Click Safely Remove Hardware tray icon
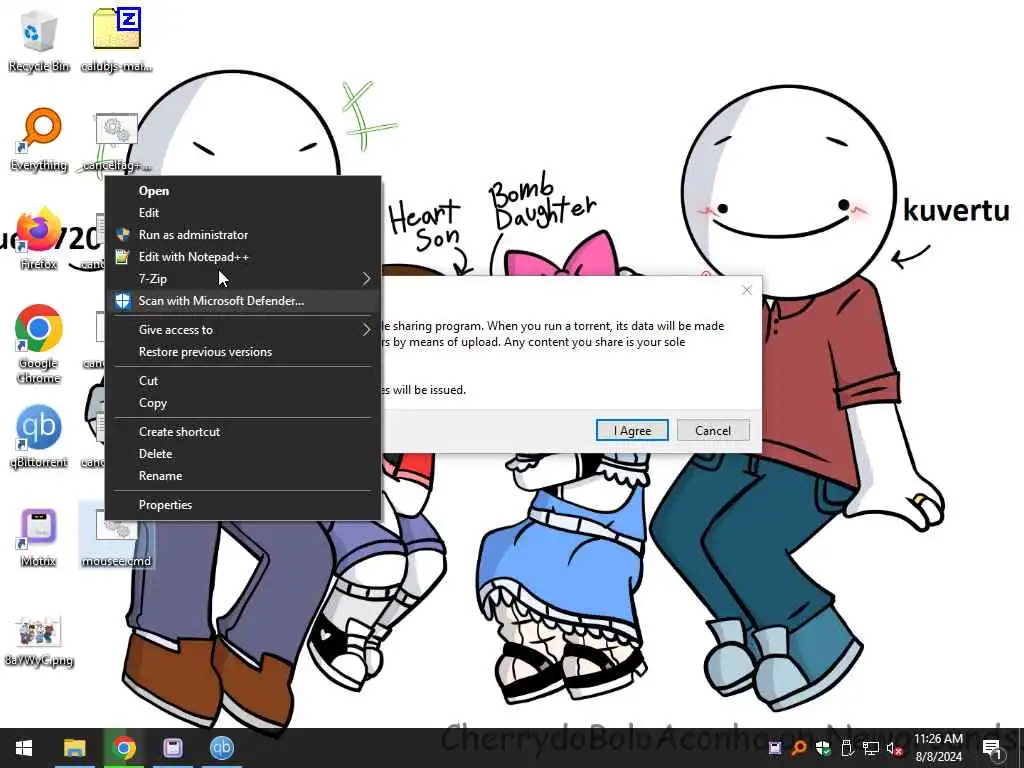Viewport: 1024px width, 768px height. pyautogui.click(x=847, y=748)
